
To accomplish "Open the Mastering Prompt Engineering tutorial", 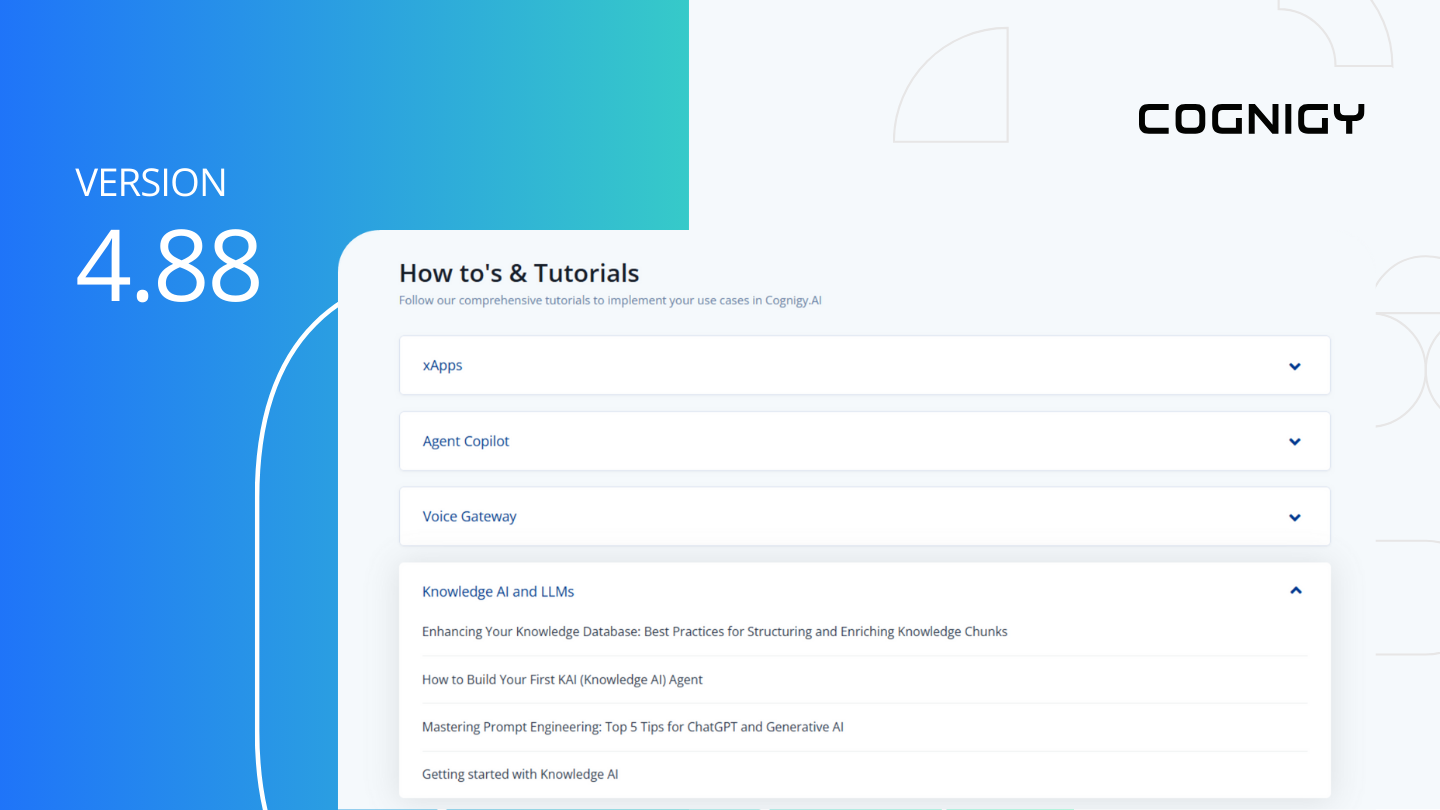I will [x=632, y=727].
